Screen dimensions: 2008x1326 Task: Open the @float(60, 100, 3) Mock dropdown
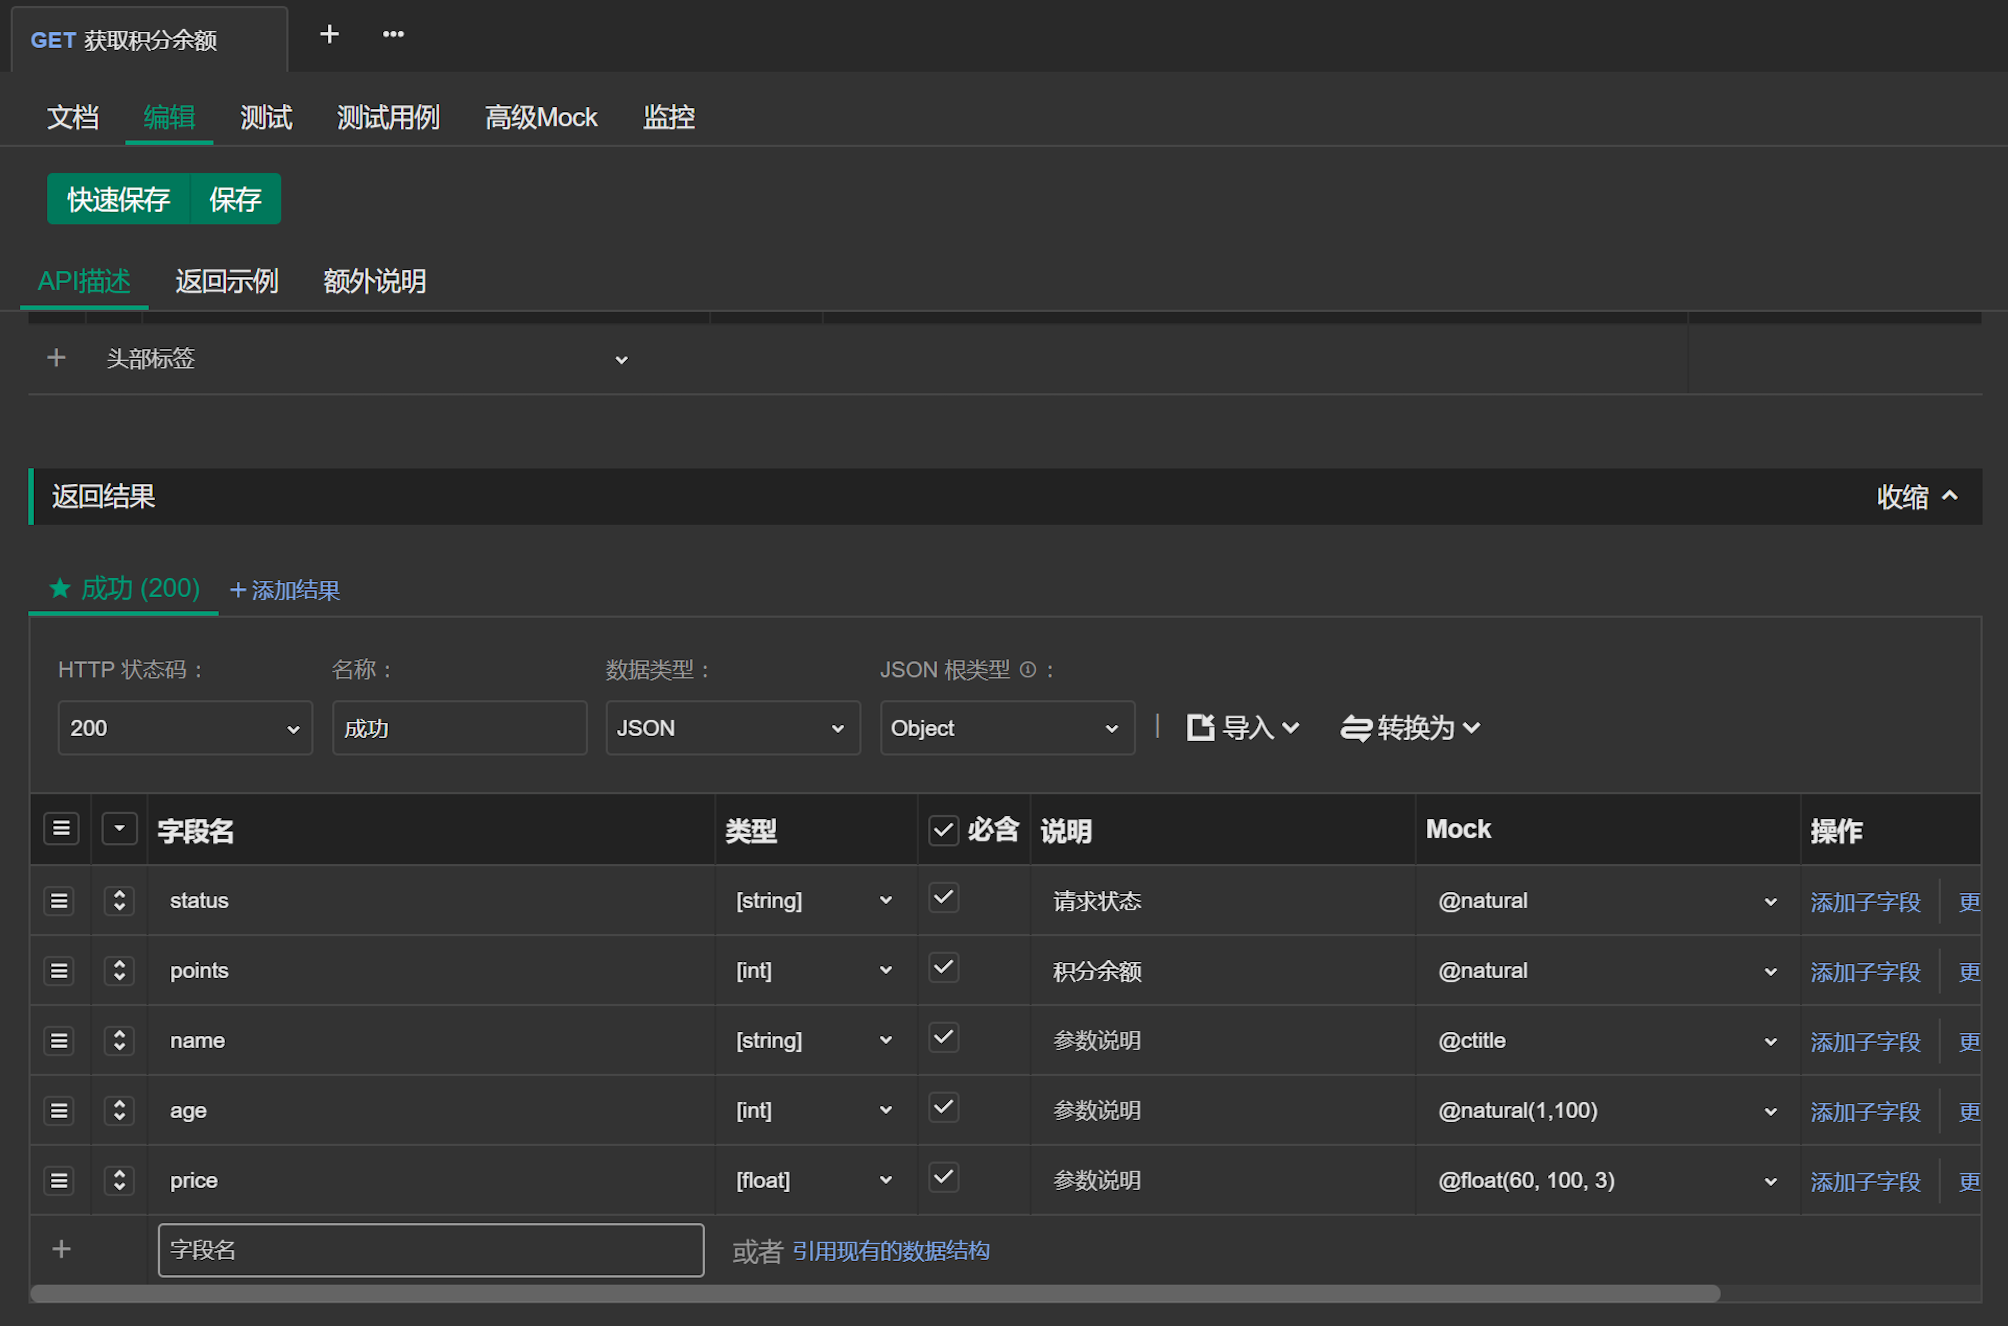coord(1607,1181)
